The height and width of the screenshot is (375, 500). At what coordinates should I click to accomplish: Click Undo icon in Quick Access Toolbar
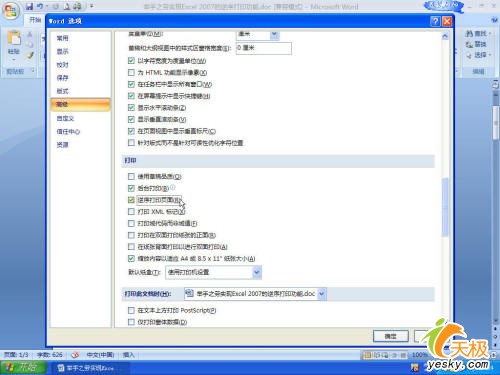point(40,6)
